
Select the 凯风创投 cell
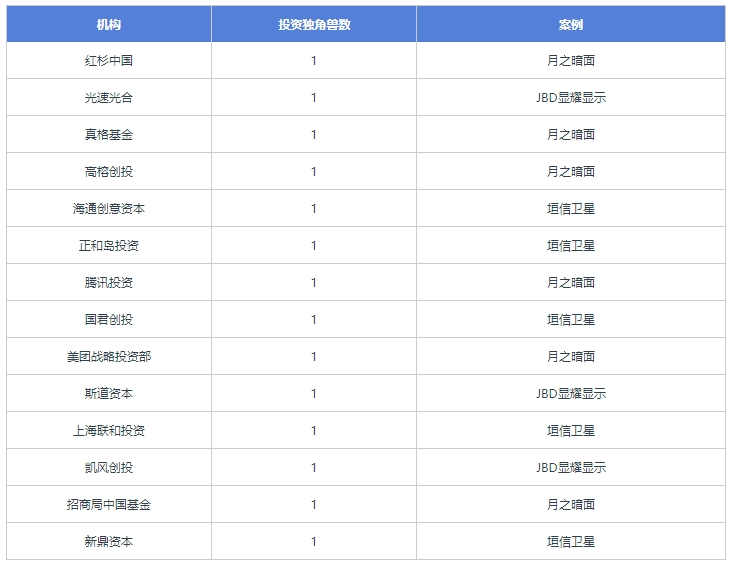pyautogui.click(x=109, y=467)
